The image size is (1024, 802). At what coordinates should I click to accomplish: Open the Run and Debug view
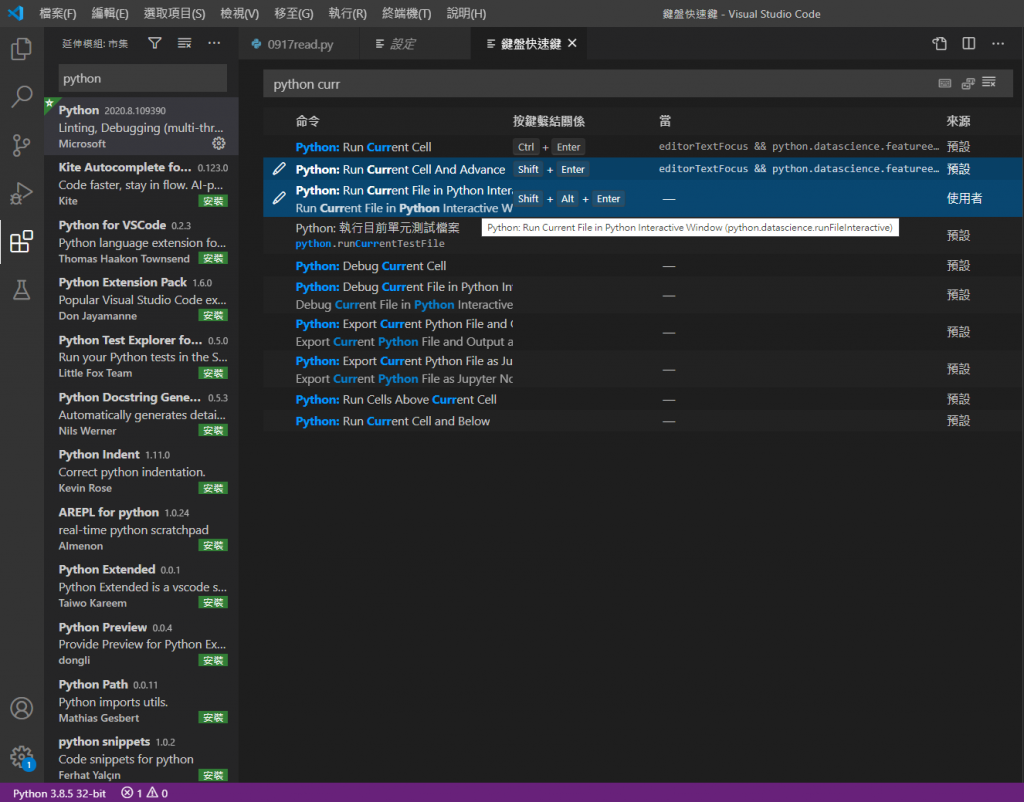click(x=21, y=193)
